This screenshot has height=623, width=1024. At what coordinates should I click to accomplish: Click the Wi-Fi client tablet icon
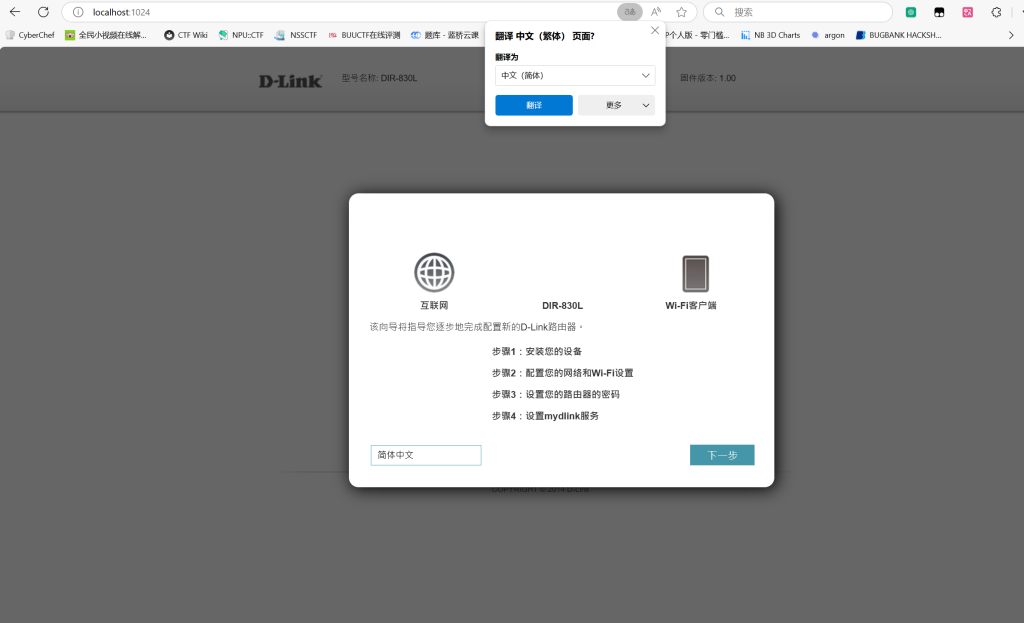point(695,273)
